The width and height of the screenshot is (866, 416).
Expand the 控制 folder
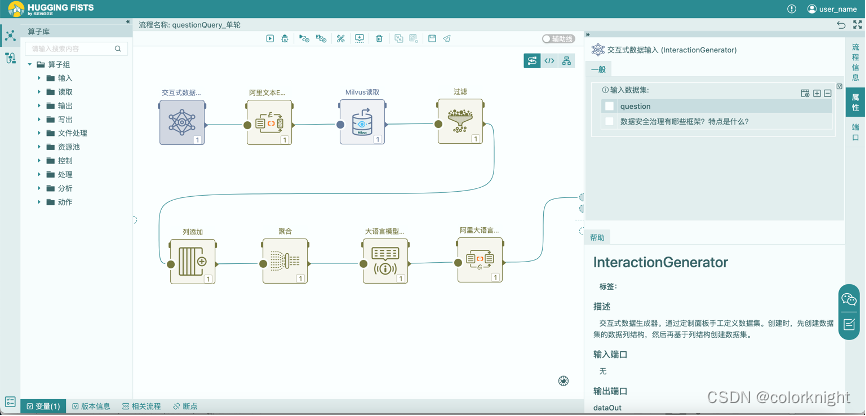(39, 161)
